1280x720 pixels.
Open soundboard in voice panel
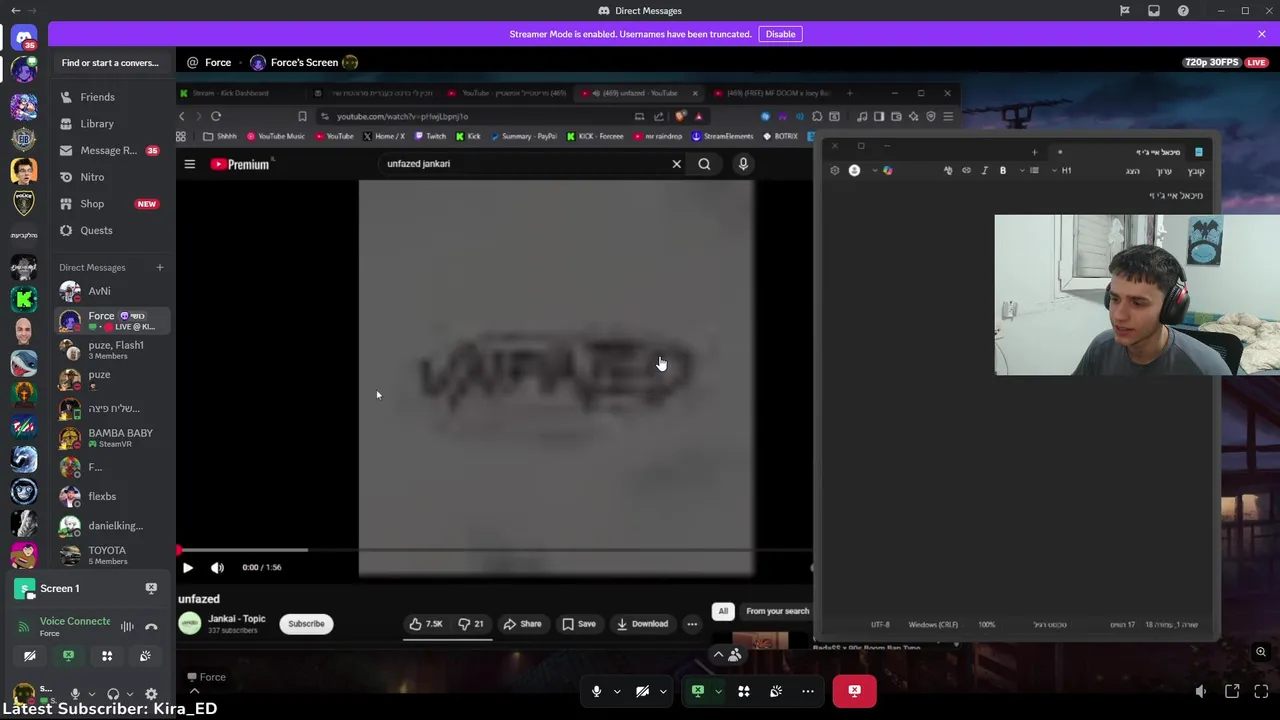(145, 656)
